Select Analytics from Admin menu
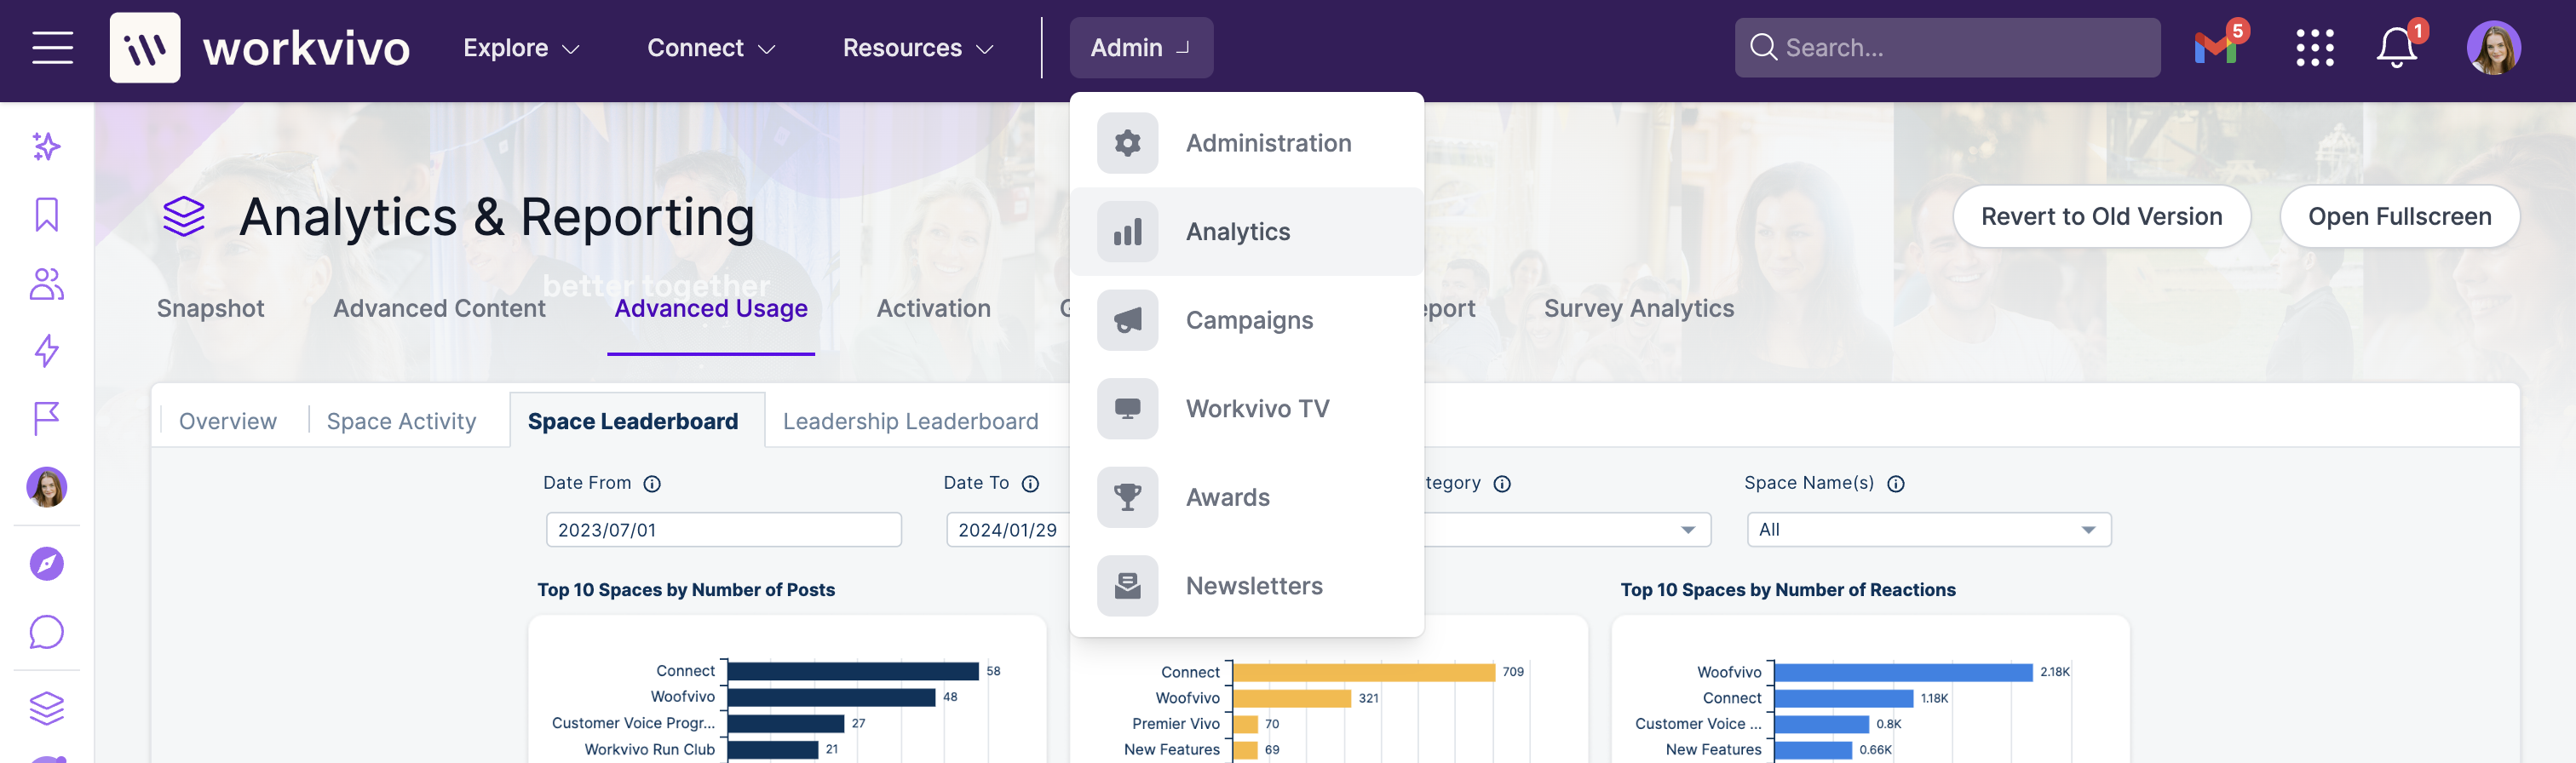 1246,232
